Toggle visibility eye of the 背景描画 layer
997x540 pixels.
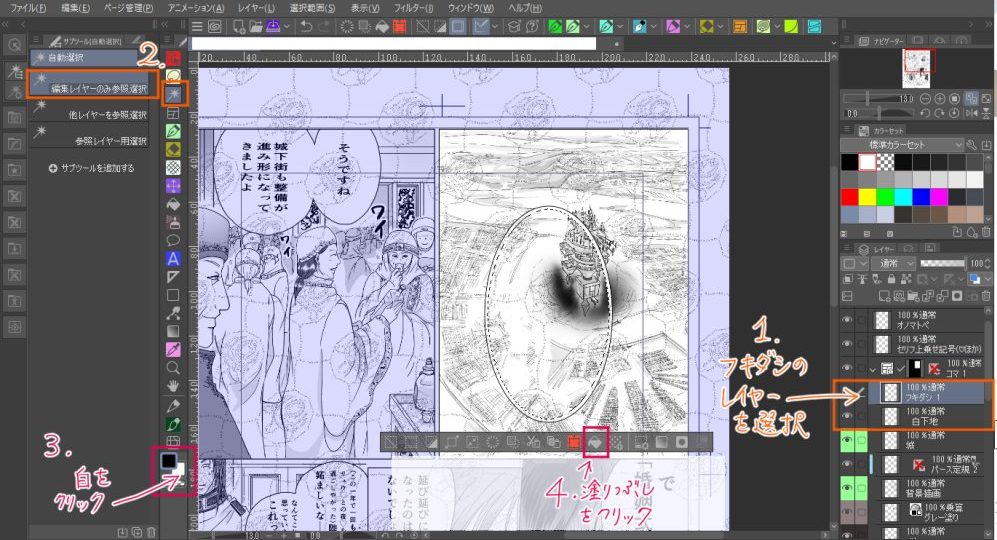coord(847,488)
